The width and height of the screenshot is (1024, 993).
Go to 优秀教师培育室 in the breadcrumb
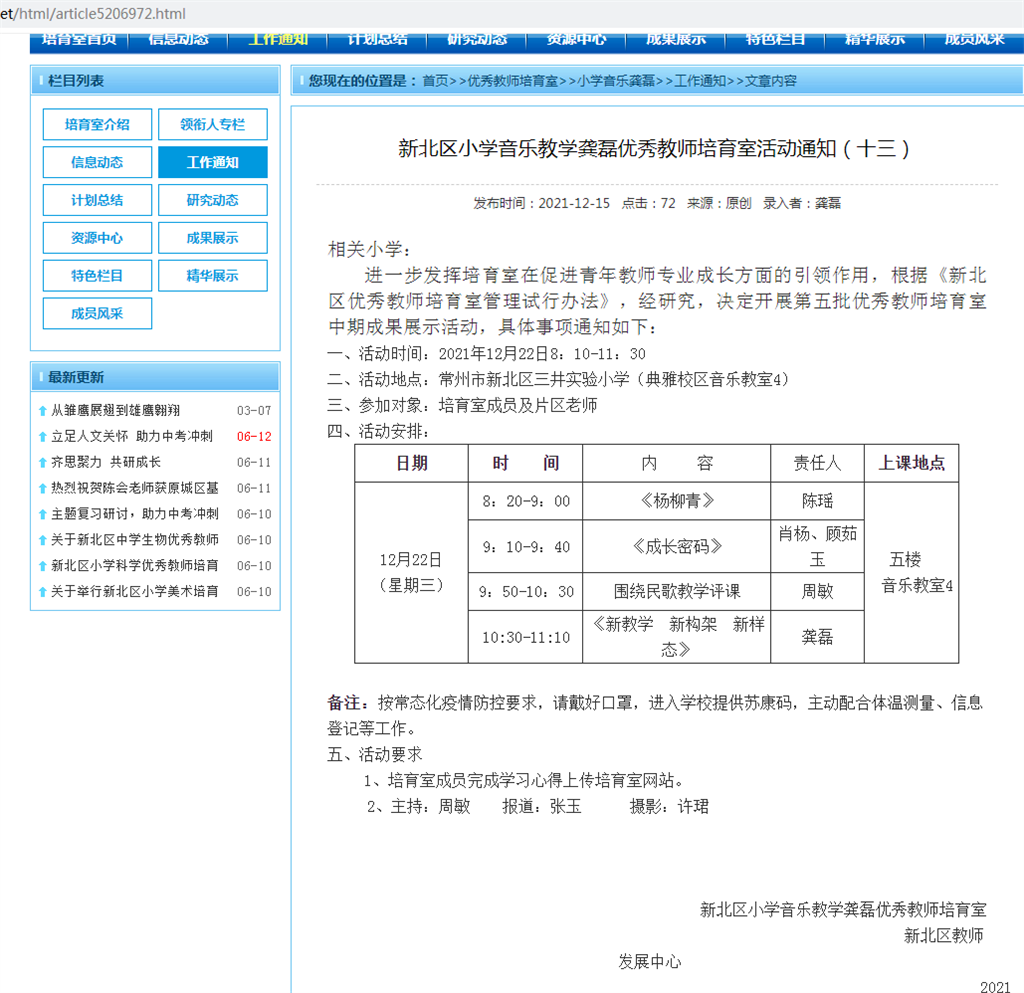pos(513,81)
